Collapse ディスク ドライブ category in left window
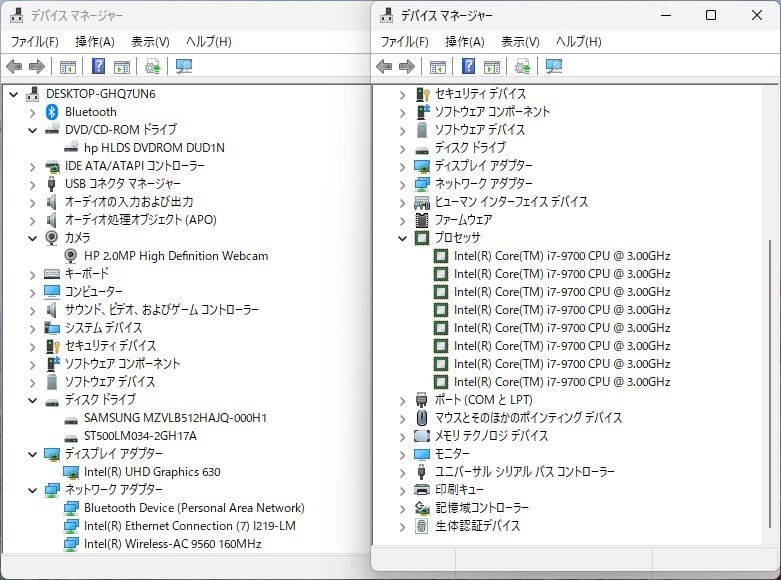Viewport: 781px width, 580px height. coord(33,400)
